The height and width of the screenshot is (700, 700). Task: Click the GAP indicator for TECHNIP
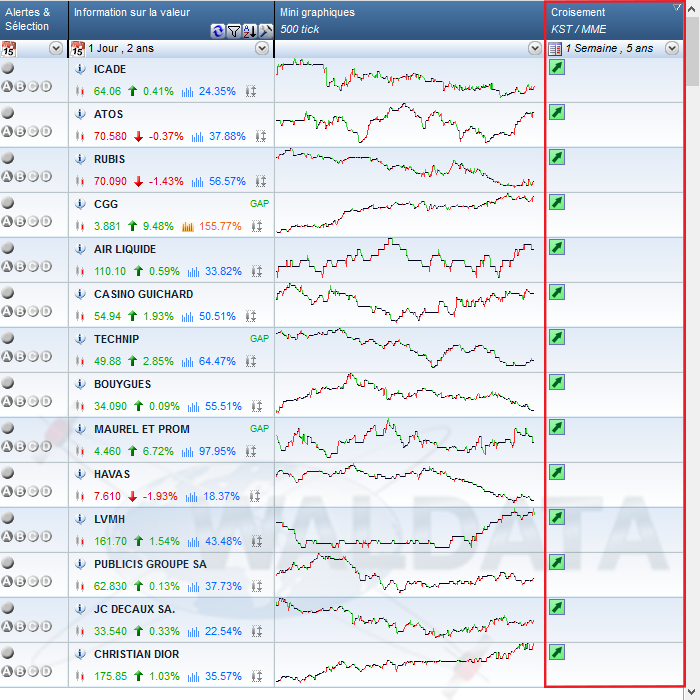click(x=259, y=339)
